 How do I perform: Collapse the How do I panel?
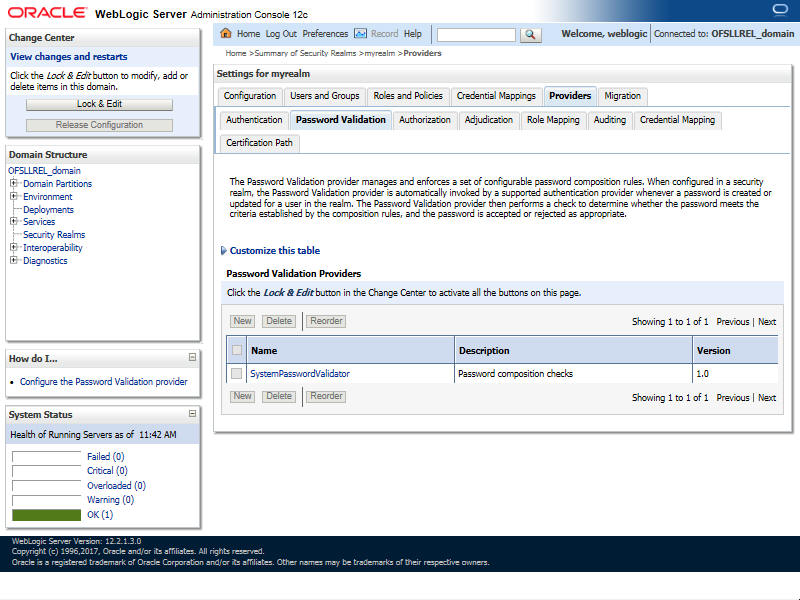click(x=192, y=357)
